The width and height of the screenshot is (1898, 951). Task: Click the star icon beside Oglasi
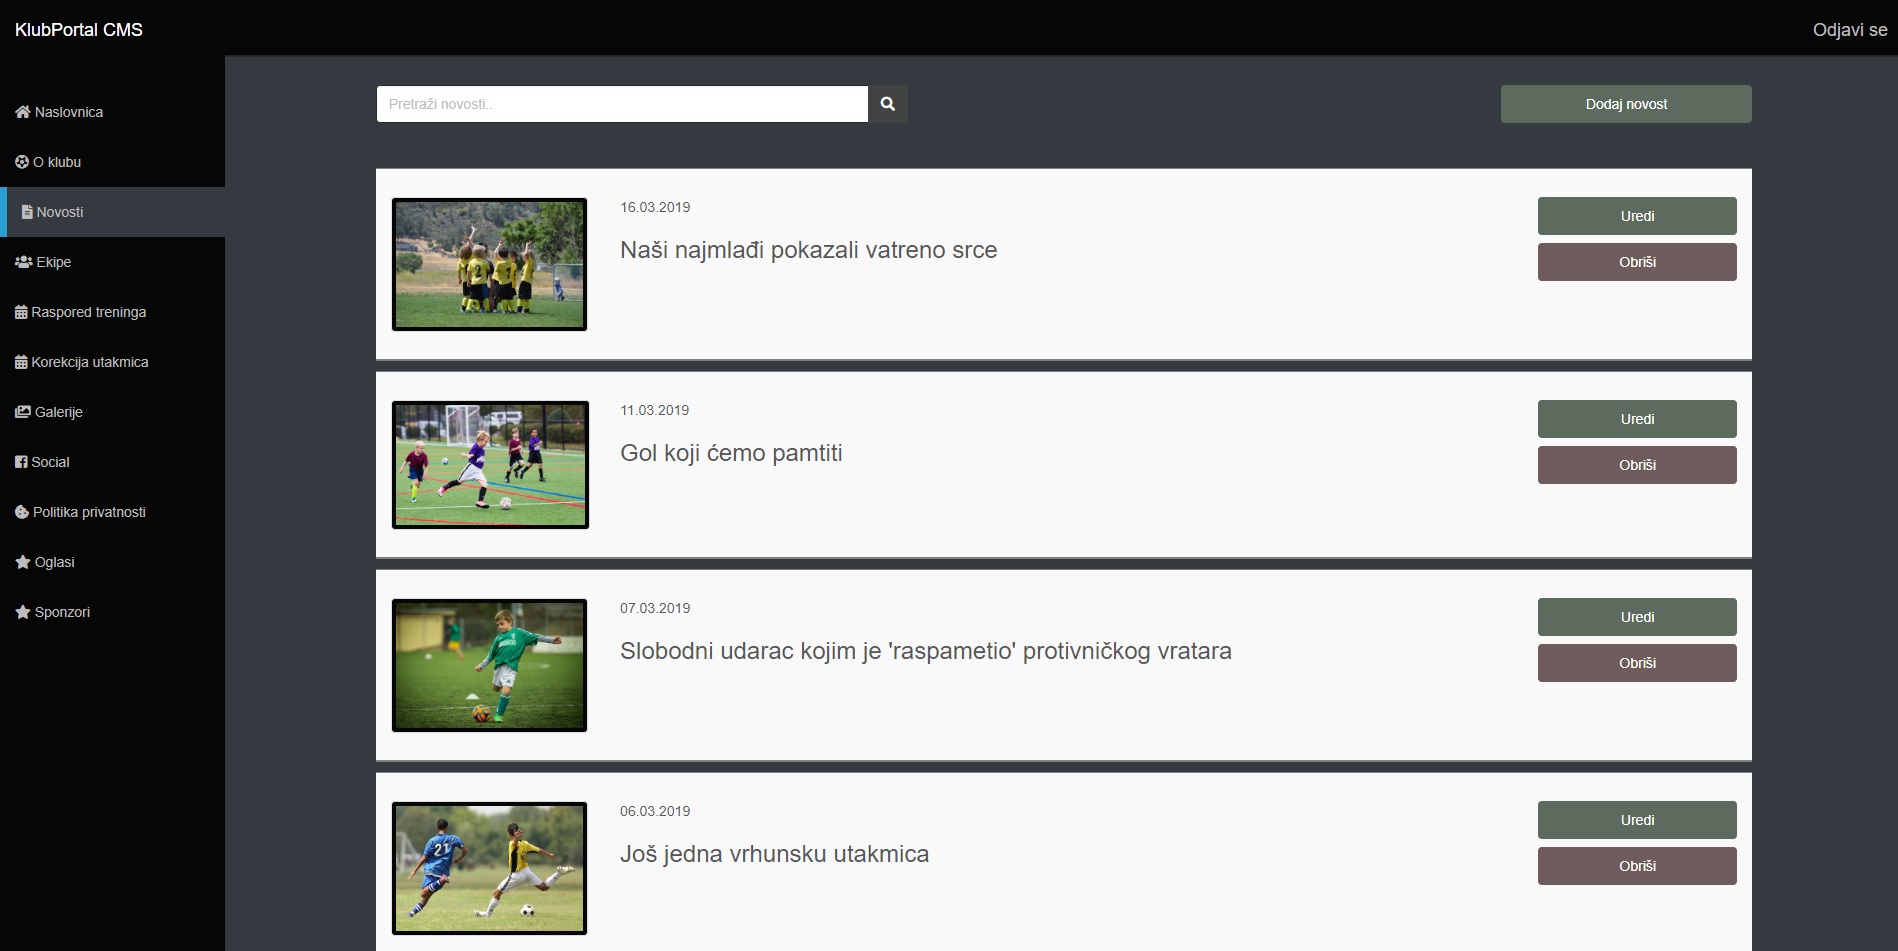tap(23, 562)
